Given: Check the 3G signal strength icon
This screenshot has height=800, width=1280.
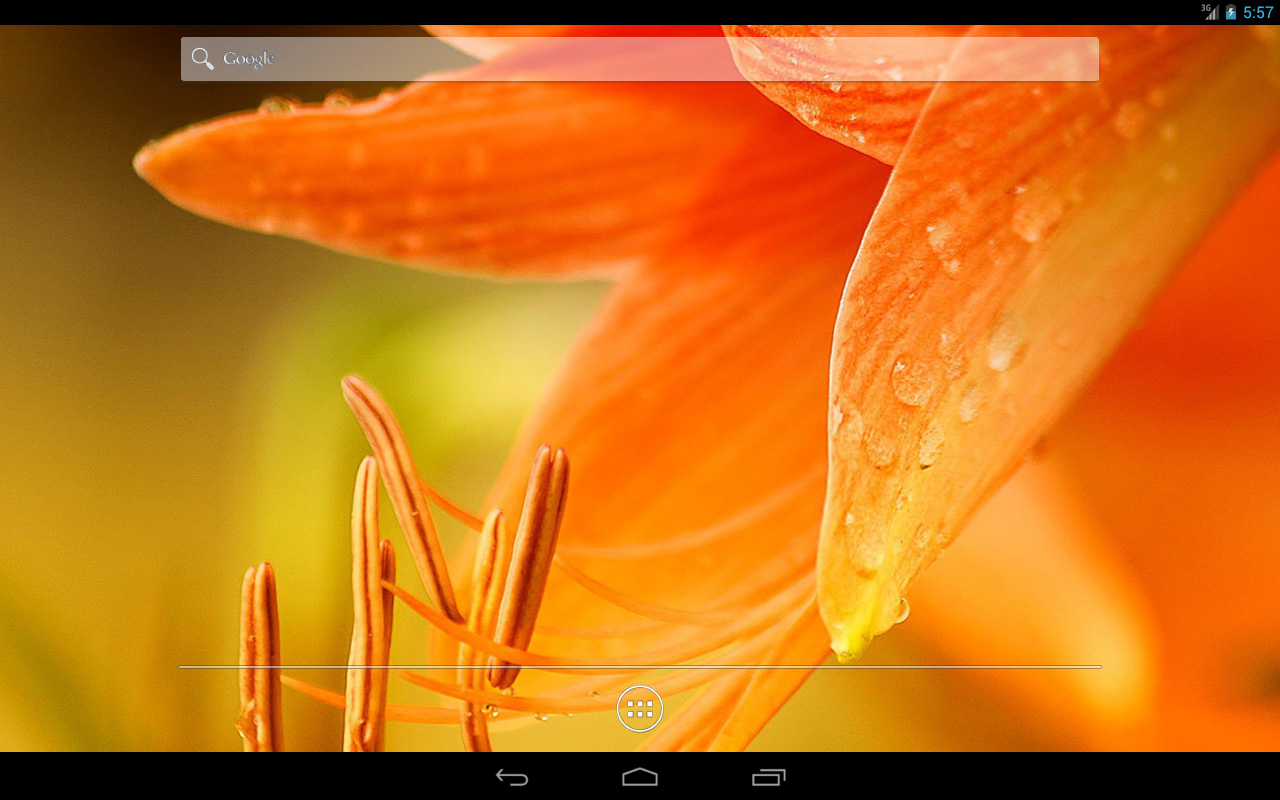Looking at the screenshot, I should pyautogui.click(x=1210, y=12).
